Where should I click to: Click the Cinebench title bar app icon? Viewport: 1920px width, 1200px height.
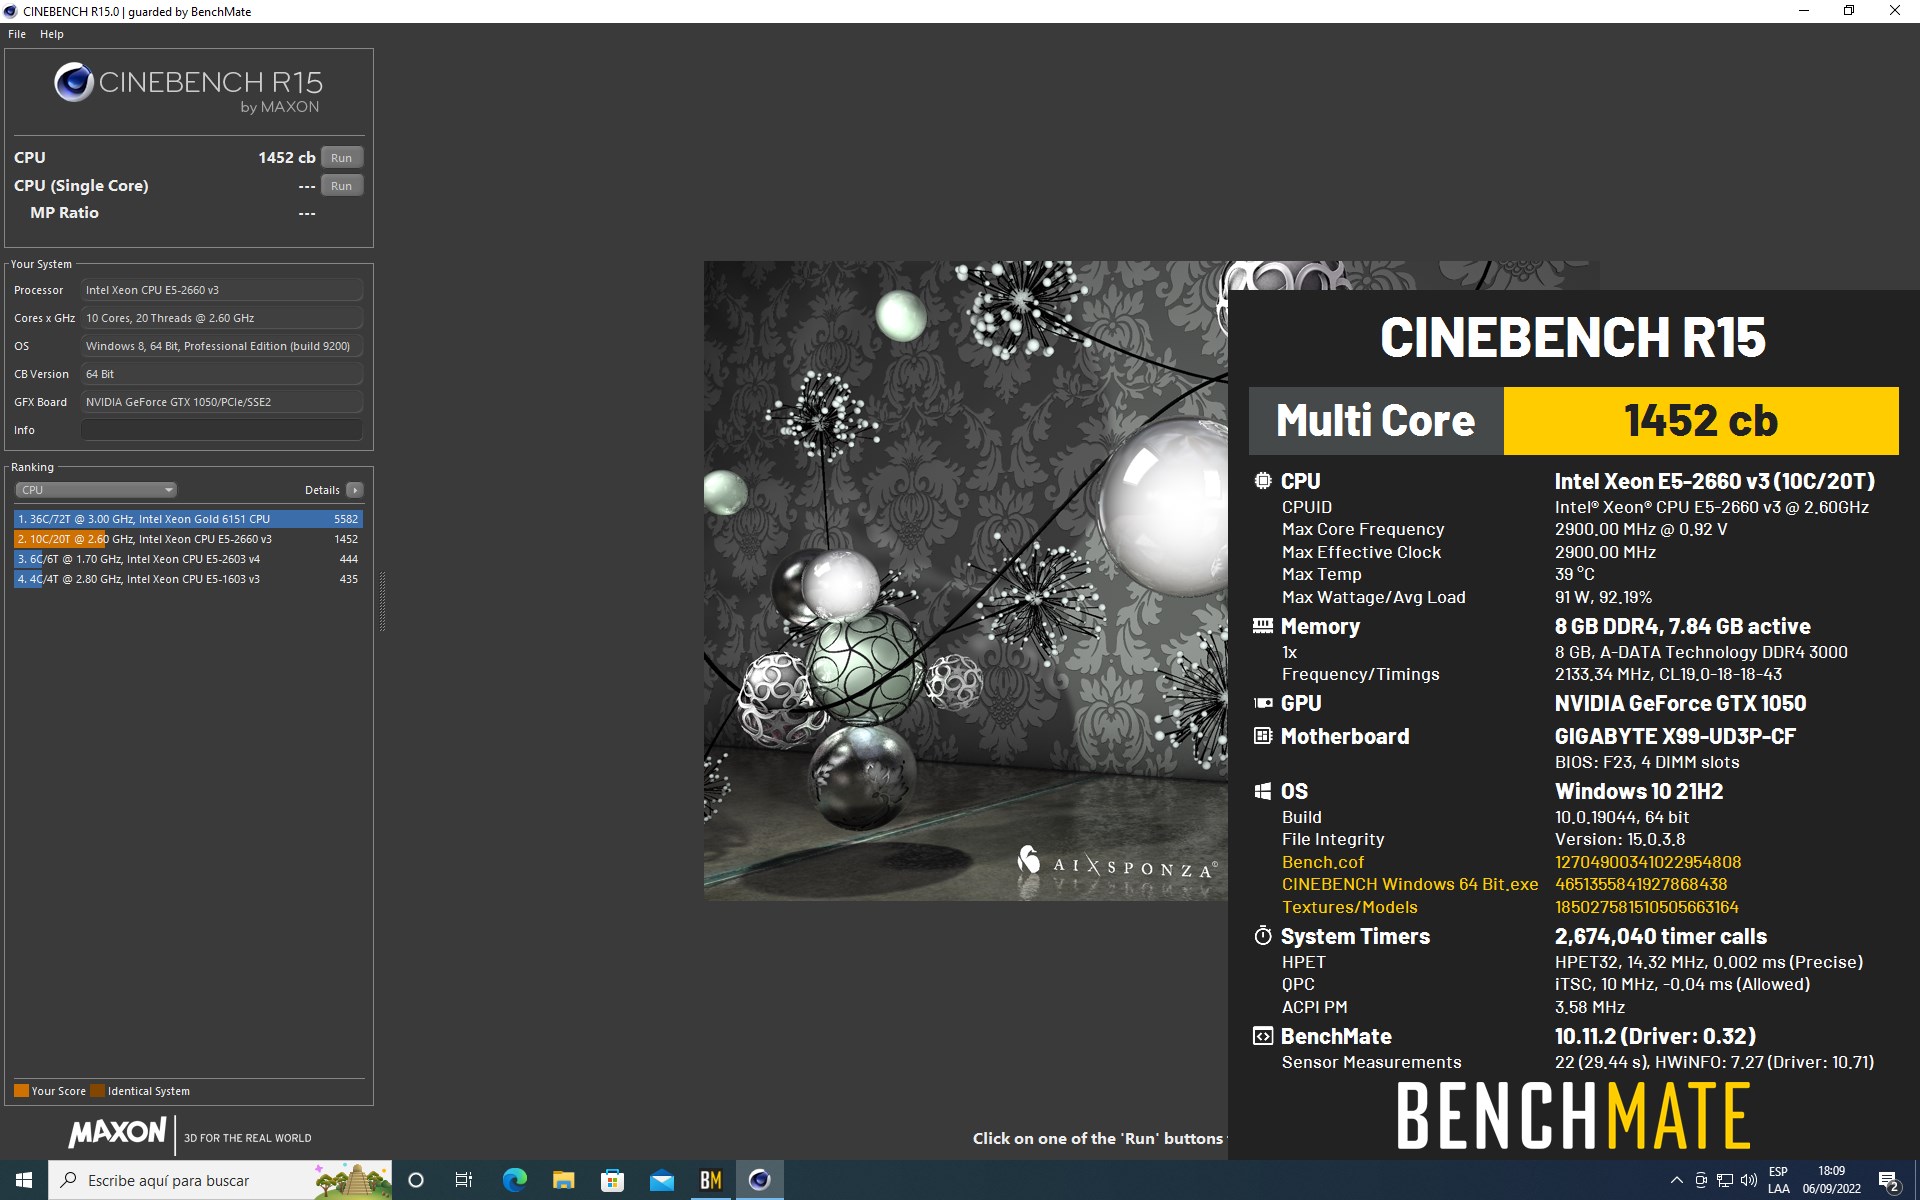click(11, 11)
